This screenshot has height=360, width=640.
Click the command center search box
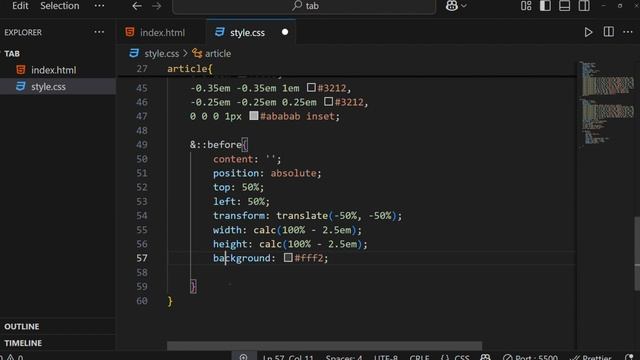click(x=304, y=6)
